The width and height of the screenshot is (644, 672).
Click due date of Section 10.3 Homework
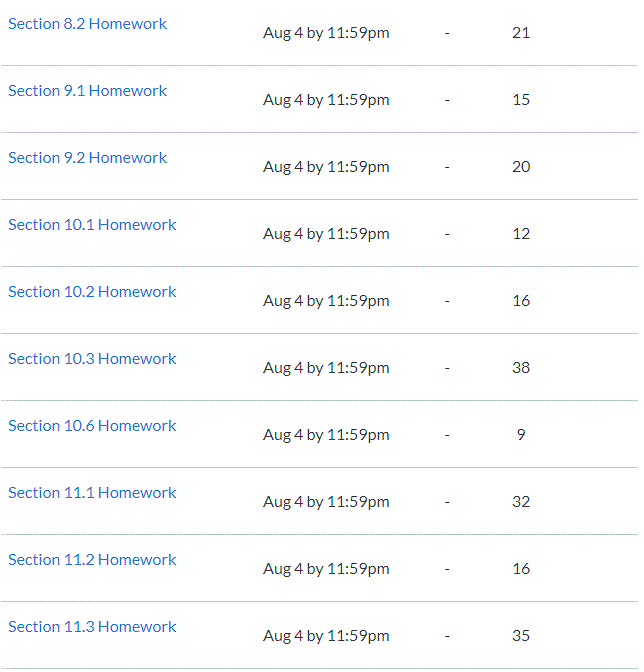tap(326, 368)
